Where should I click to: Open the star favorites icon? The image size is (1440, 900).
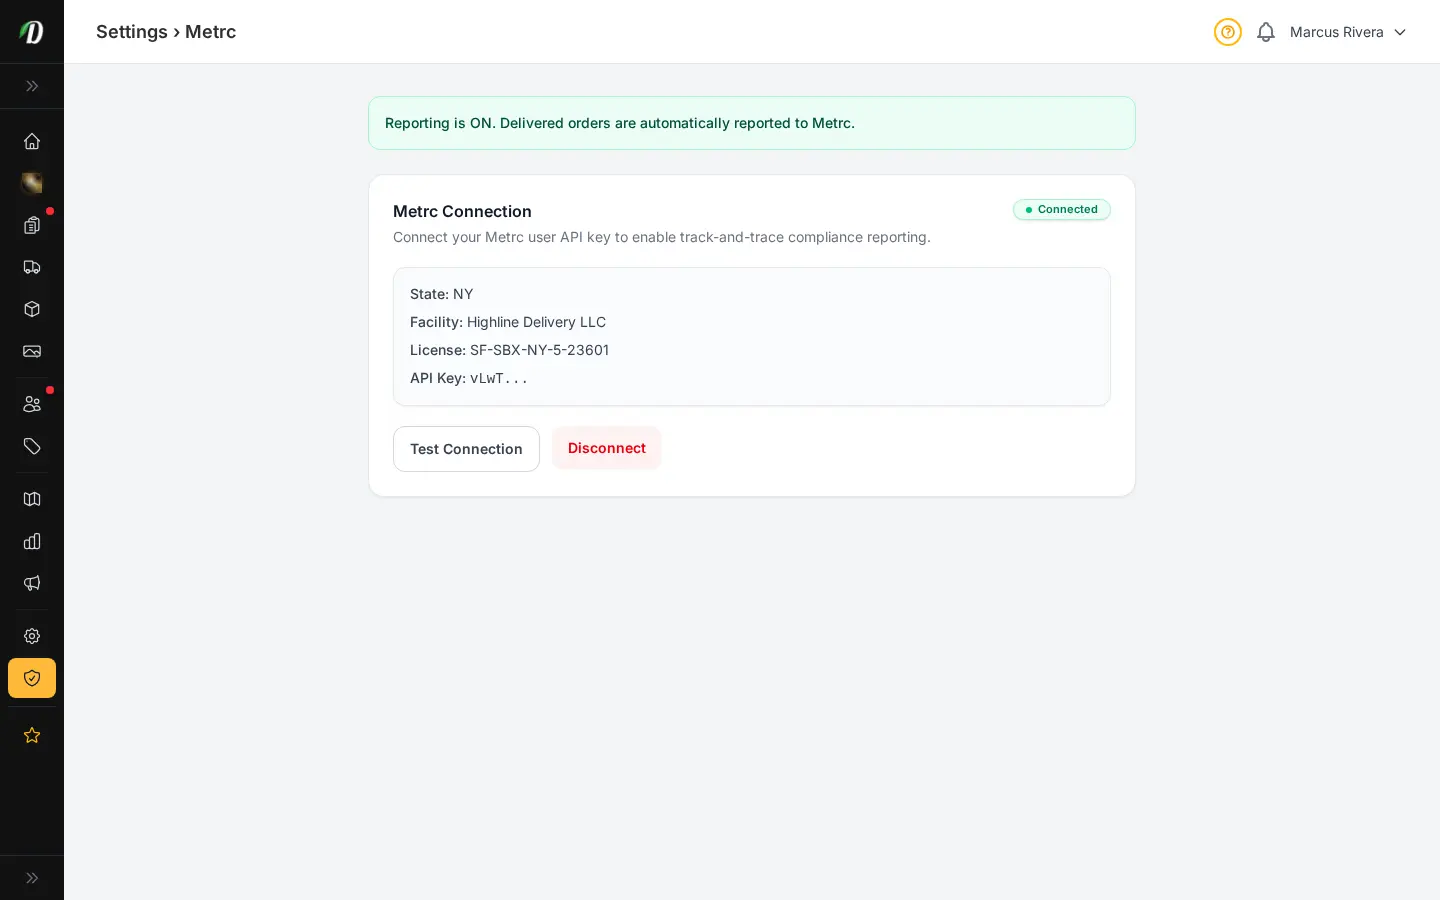point(32,735)
